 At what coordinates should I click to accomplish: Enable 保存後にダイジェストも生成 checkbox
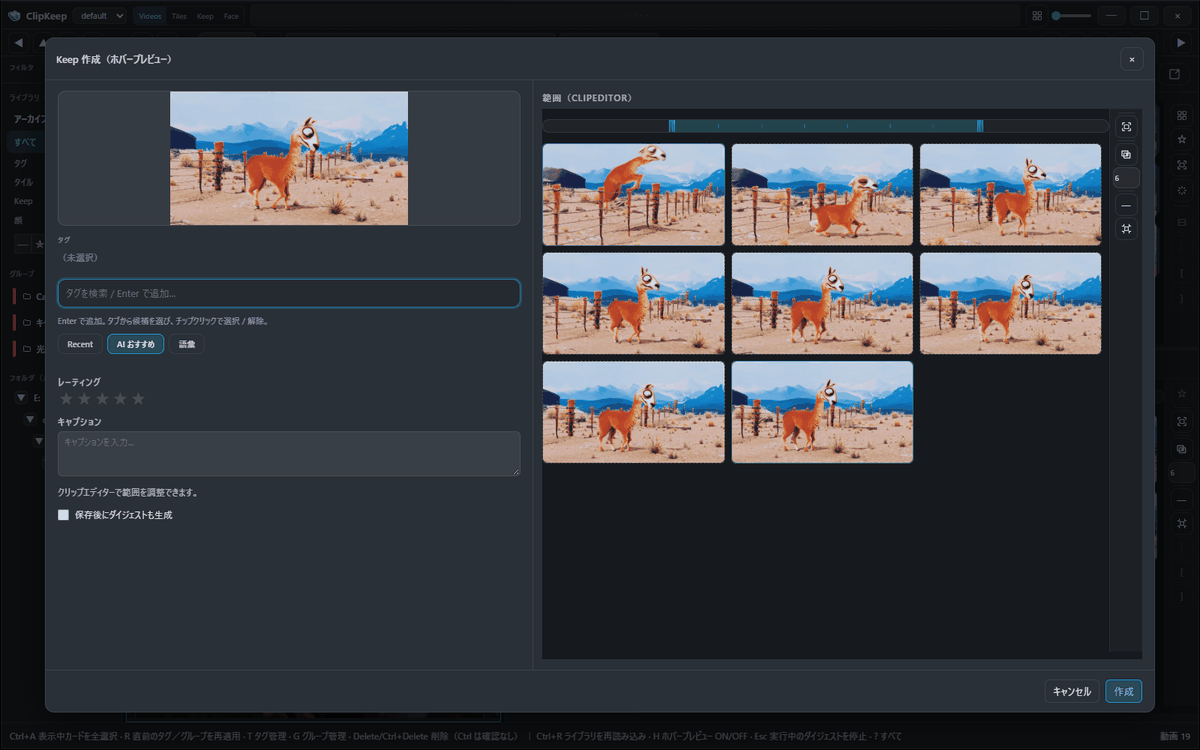coord(64,515)
